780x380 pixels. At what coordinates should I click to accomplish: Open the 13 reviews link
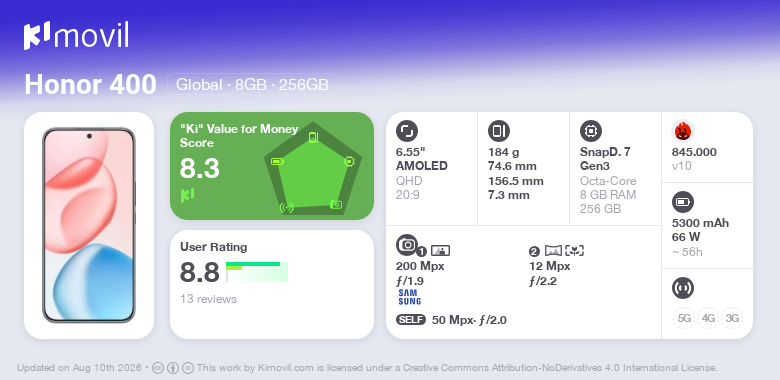[x=208, y=299]
